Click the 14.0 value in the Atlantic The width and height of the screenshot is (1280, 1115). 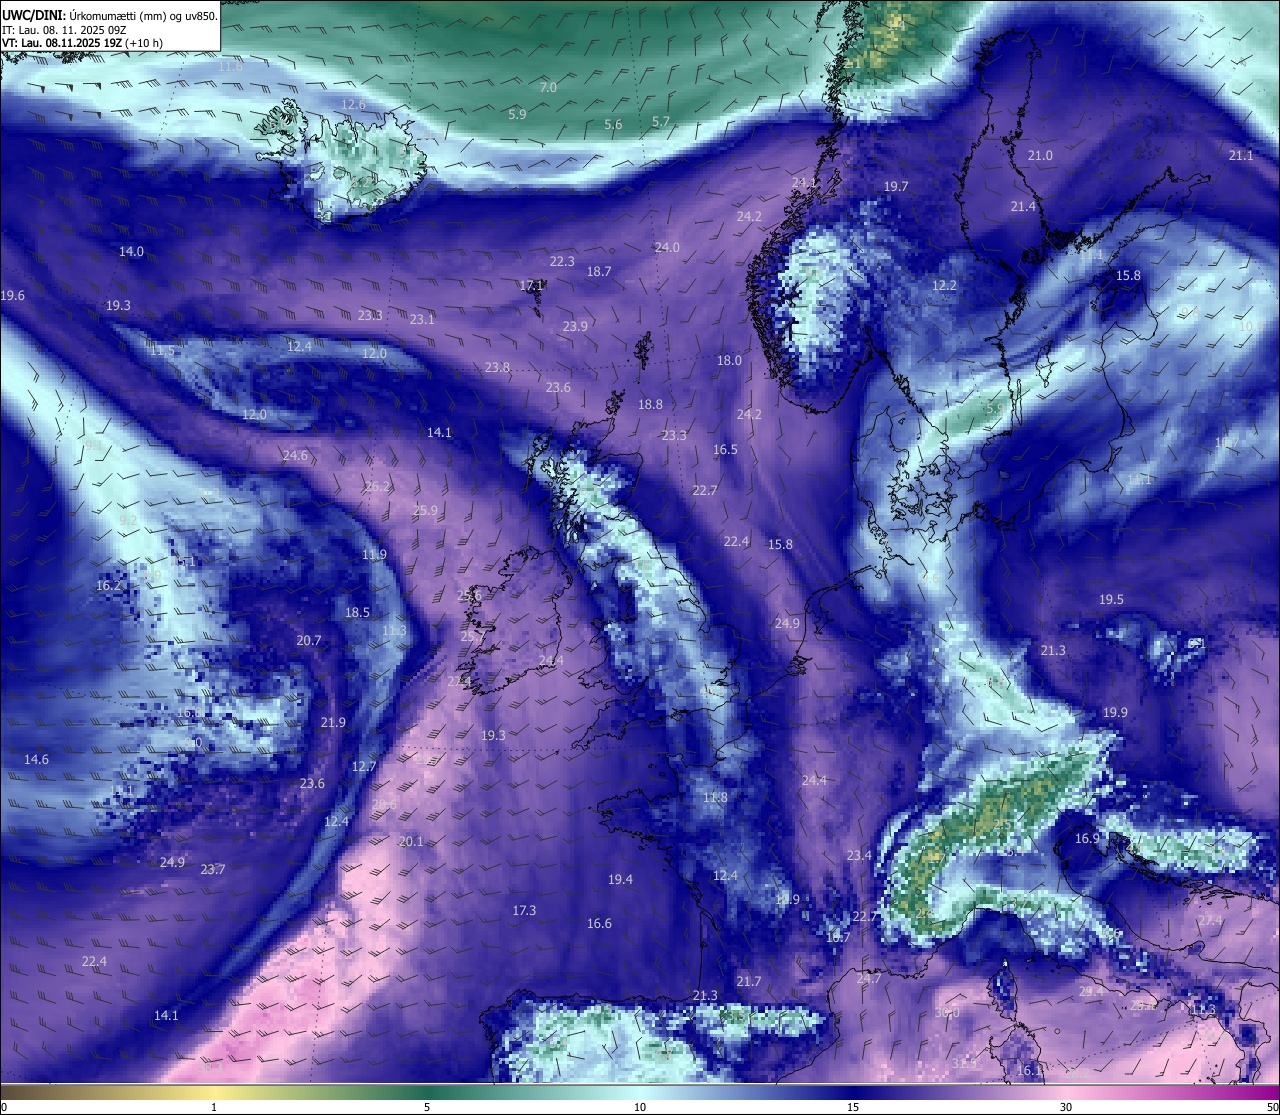[131, 252]
